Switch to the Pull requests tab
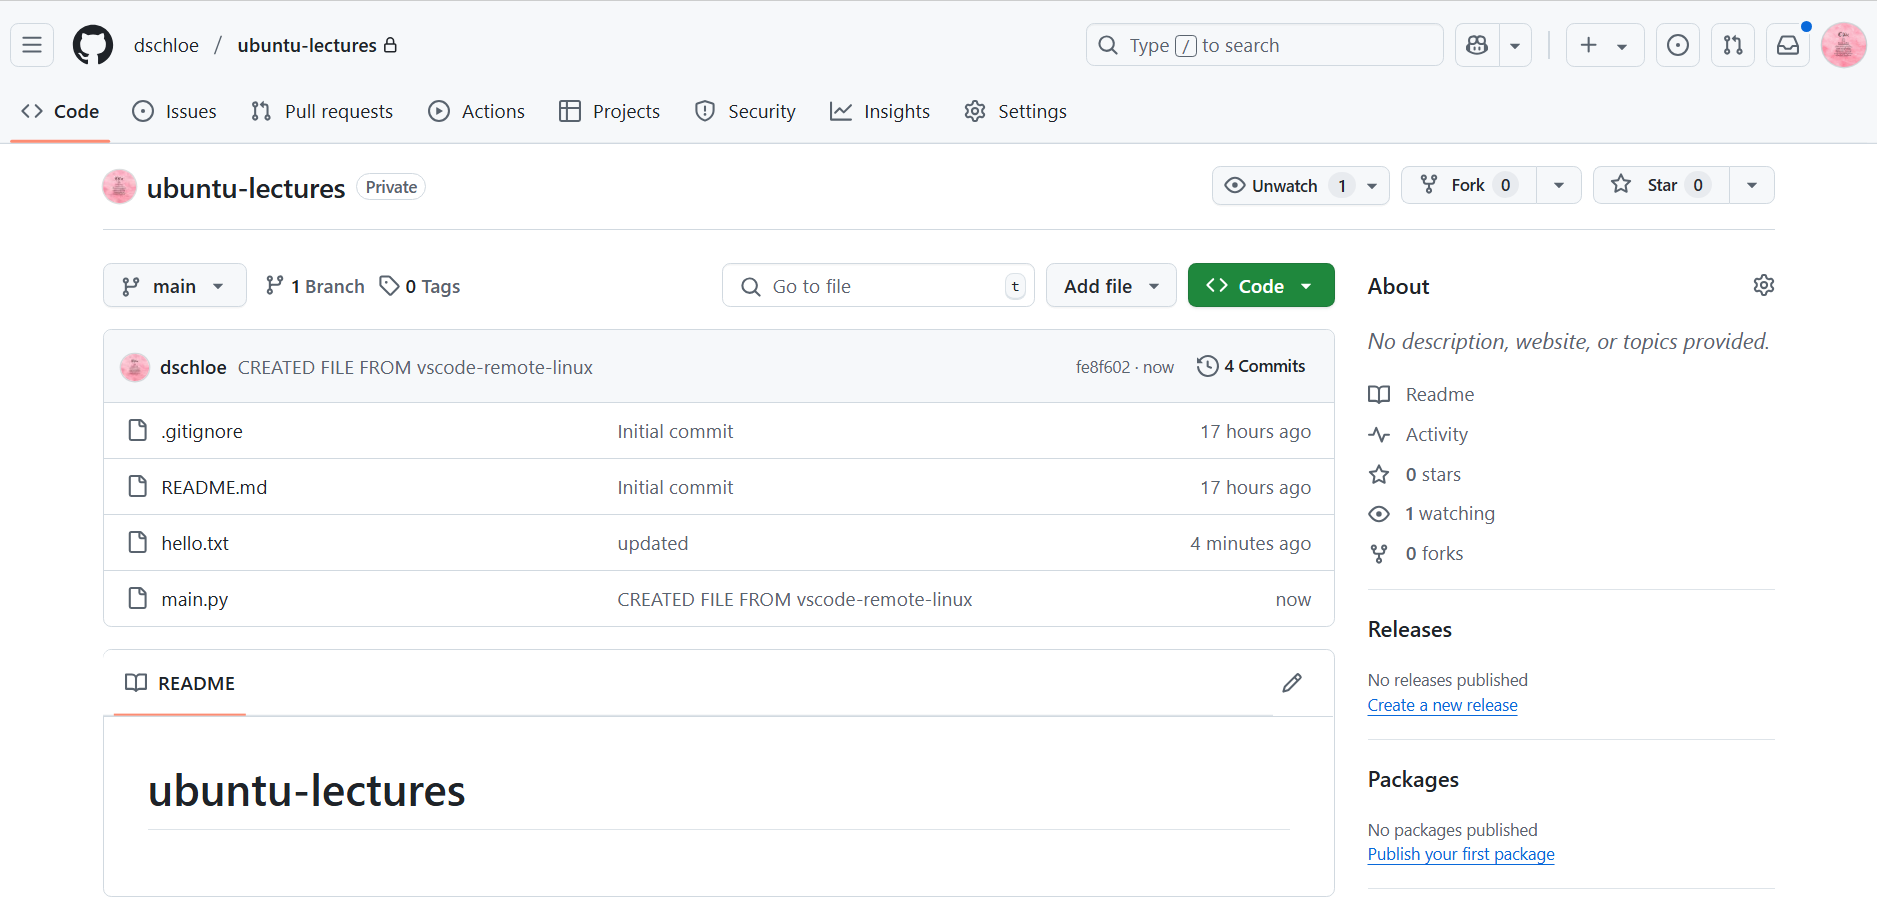The width and height of the screenshot is (1877, 903). click(x=322, y=111)
